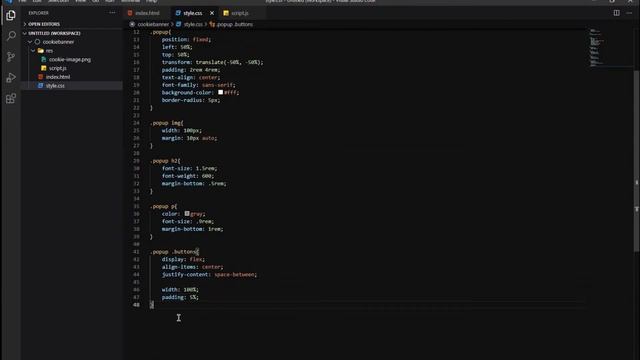Screen dimensions: 640x360
Task: Click the 'display: flex;' line
Action: tap(183, 260)
